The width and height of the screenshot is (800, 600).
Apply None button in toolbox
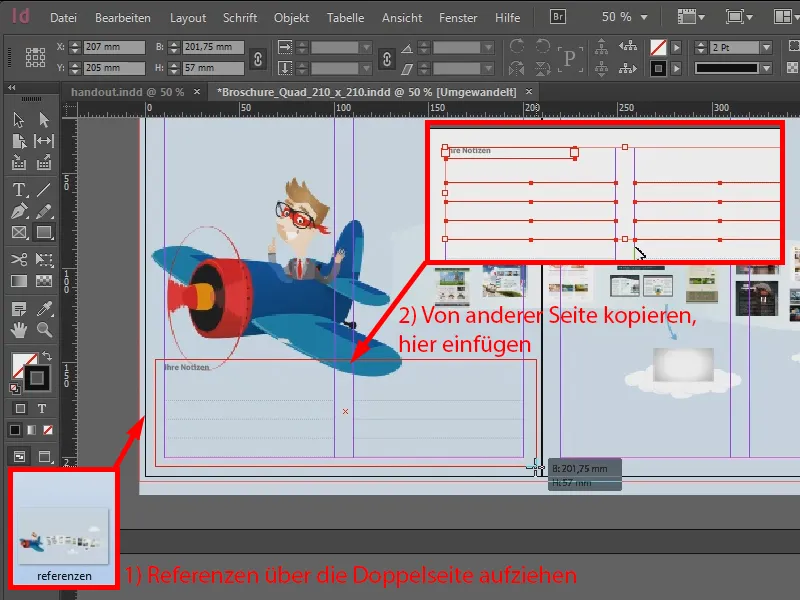48,430
